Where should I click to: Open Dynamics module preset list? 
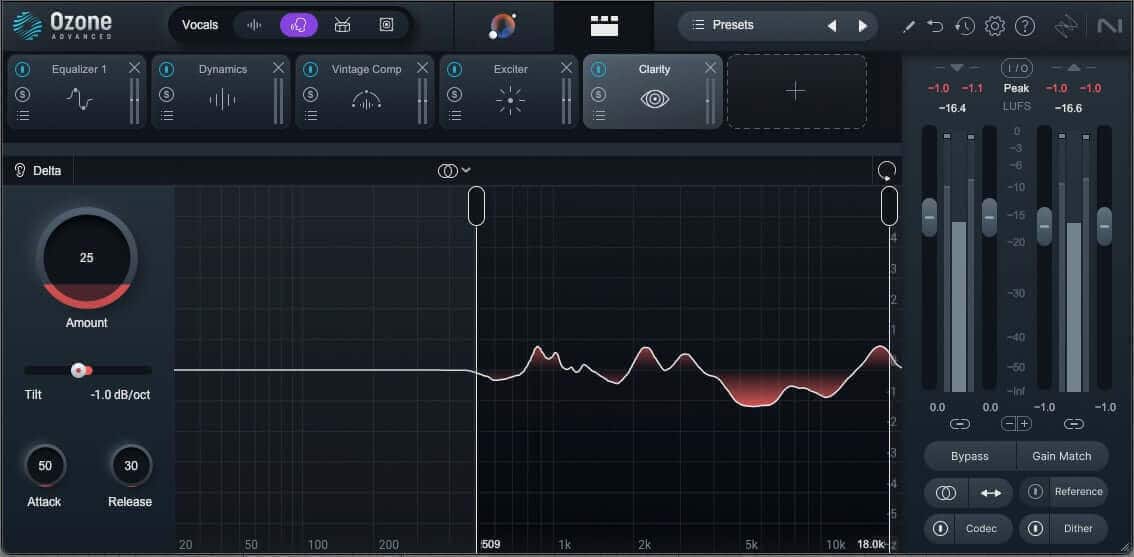(x=167, y=115)
